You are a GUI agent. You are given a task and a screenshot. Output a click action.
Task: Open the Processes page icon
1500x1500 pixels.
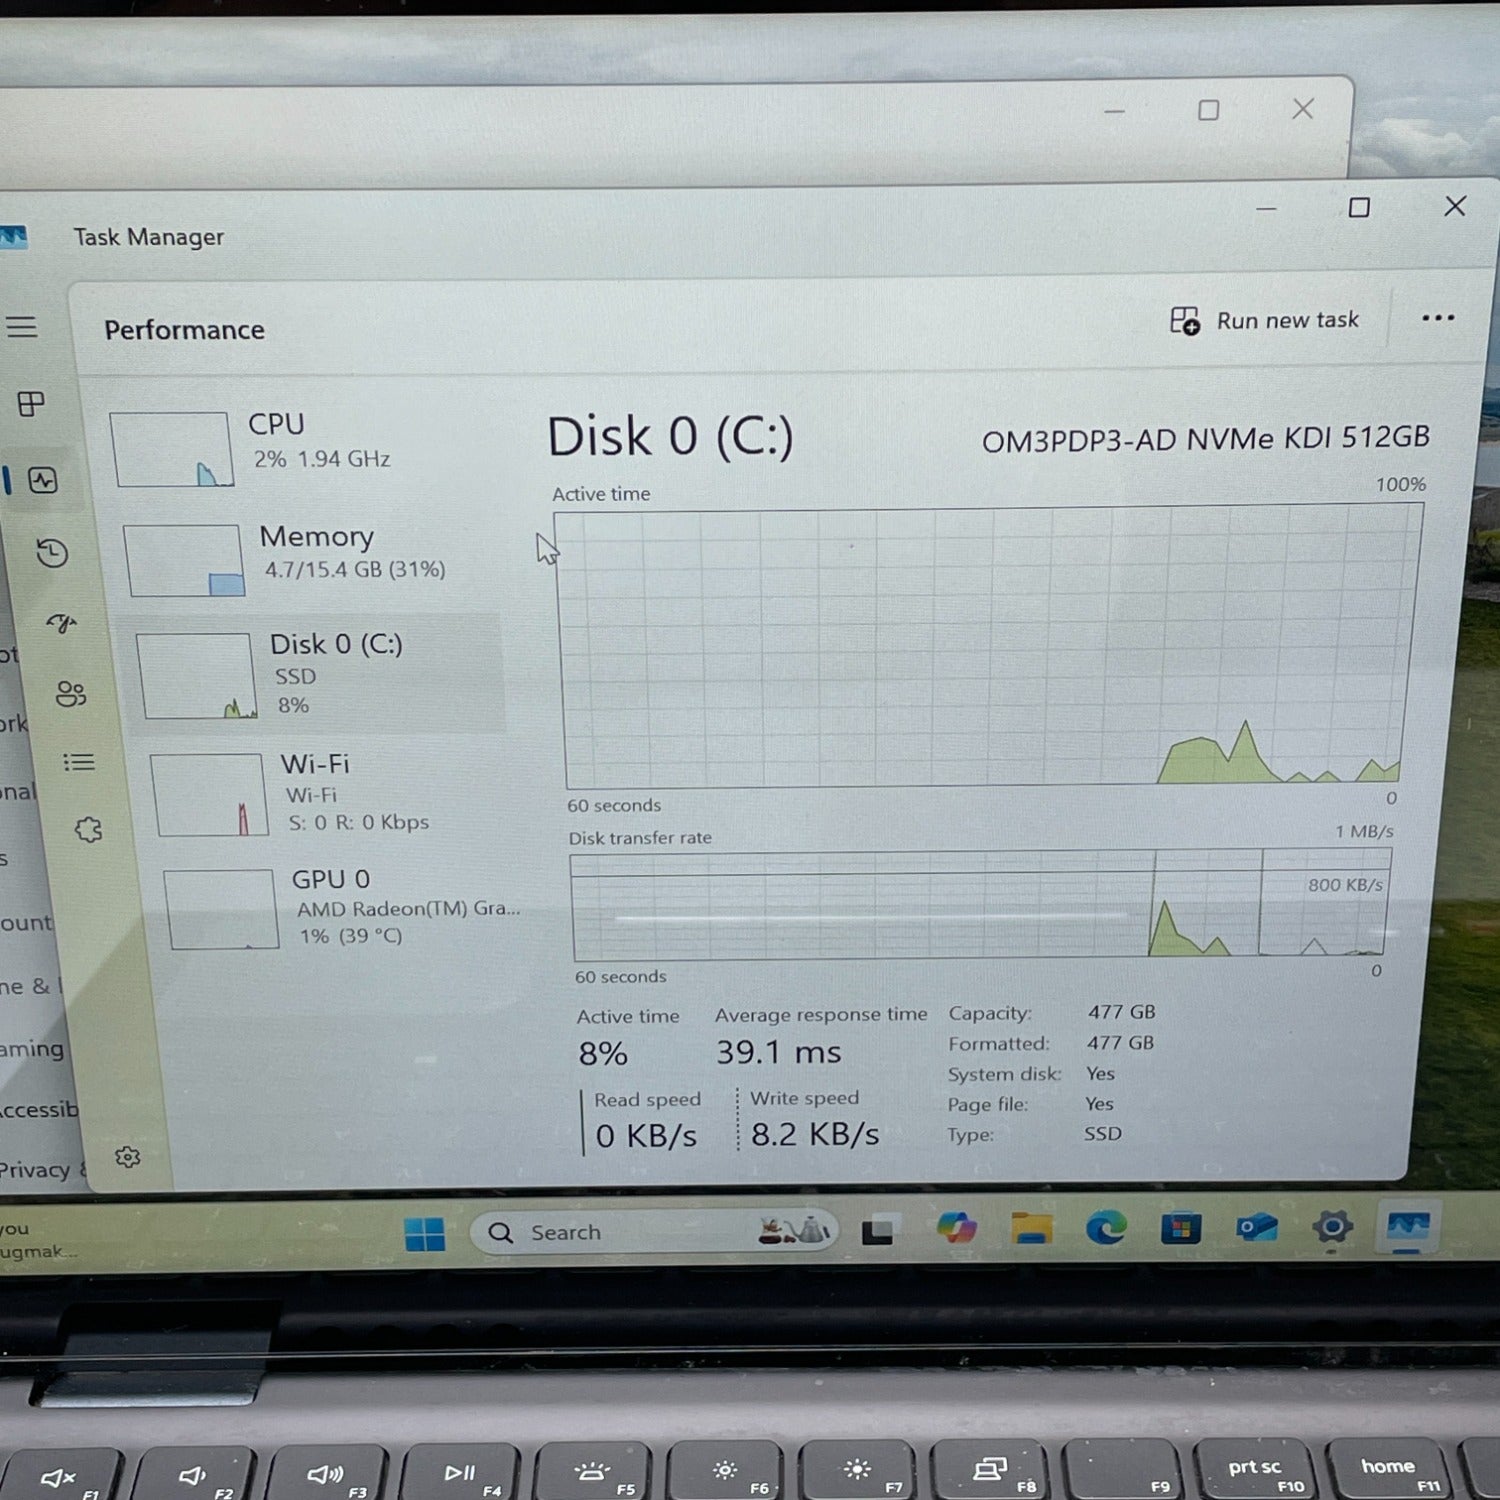pyautogui.click(x=31, y=404)
